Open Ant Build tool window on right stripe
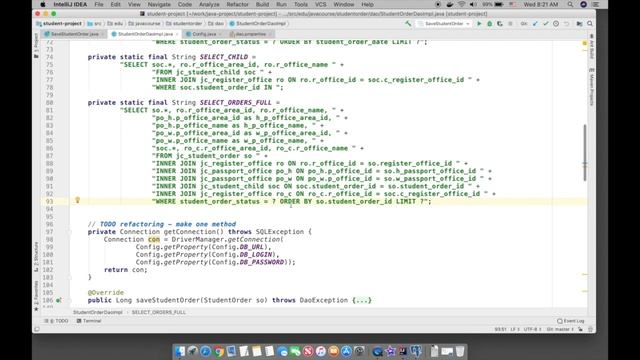The image size is (640, 360). point(591,46)
